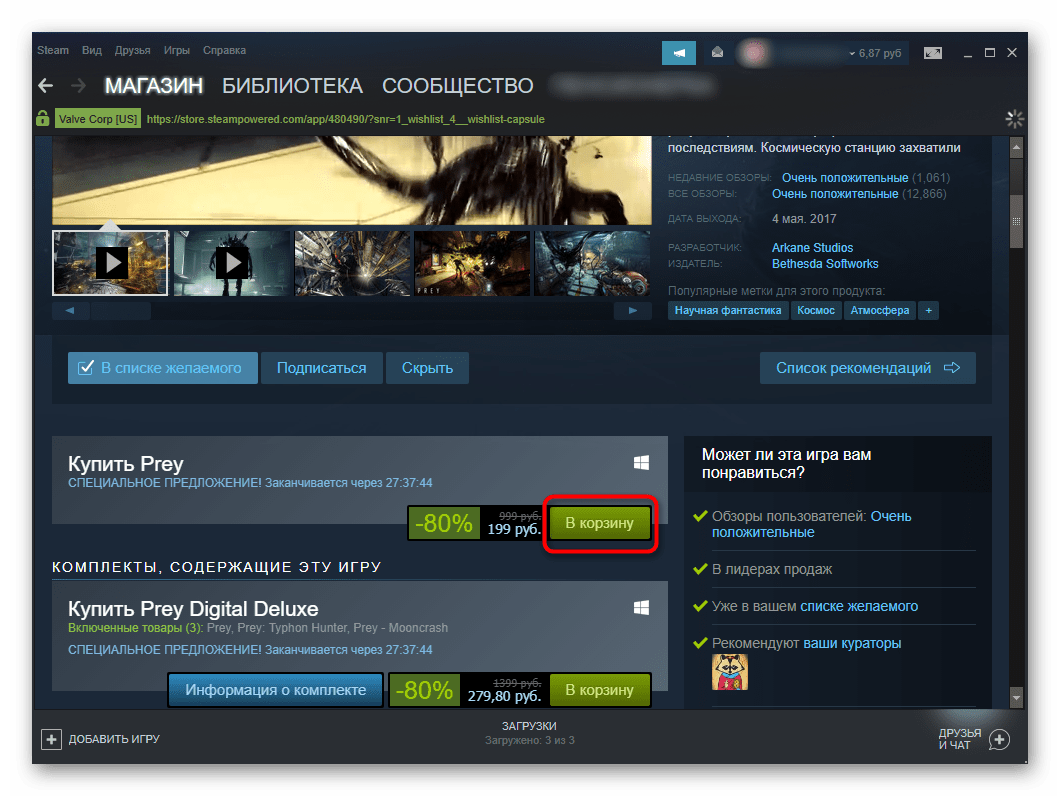
Task: Click Windows icon in Prey Digital Deluxe box
Action: click(x=642, y=607)
